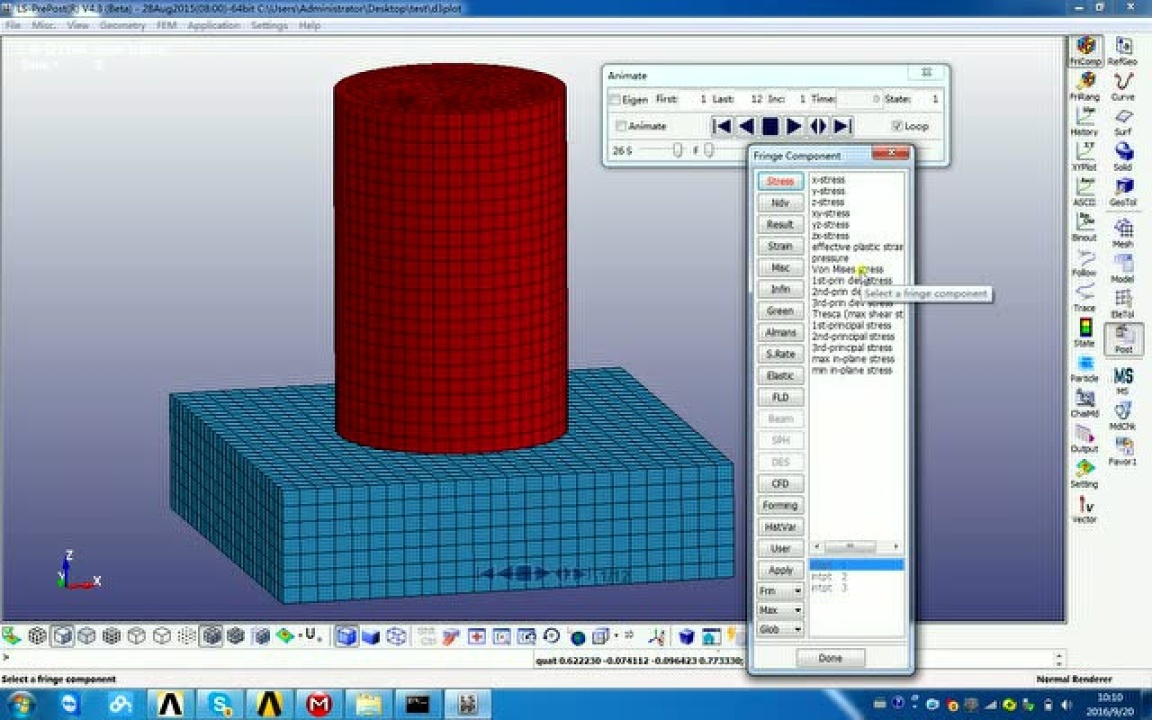Toggle the Animate checkbox
The image size is (1152, 720).
pyautogui.click(x=622, y=126)
